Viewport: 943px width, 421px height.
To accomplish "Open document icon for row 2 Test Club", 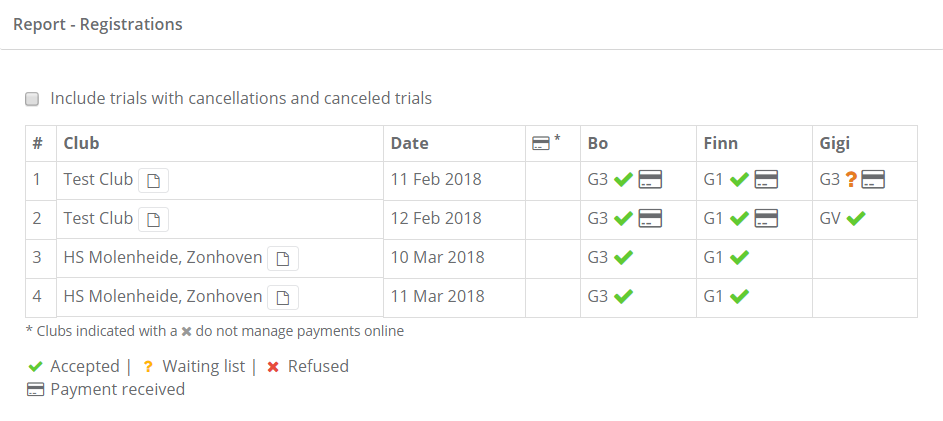I will [x=153, y=219].
